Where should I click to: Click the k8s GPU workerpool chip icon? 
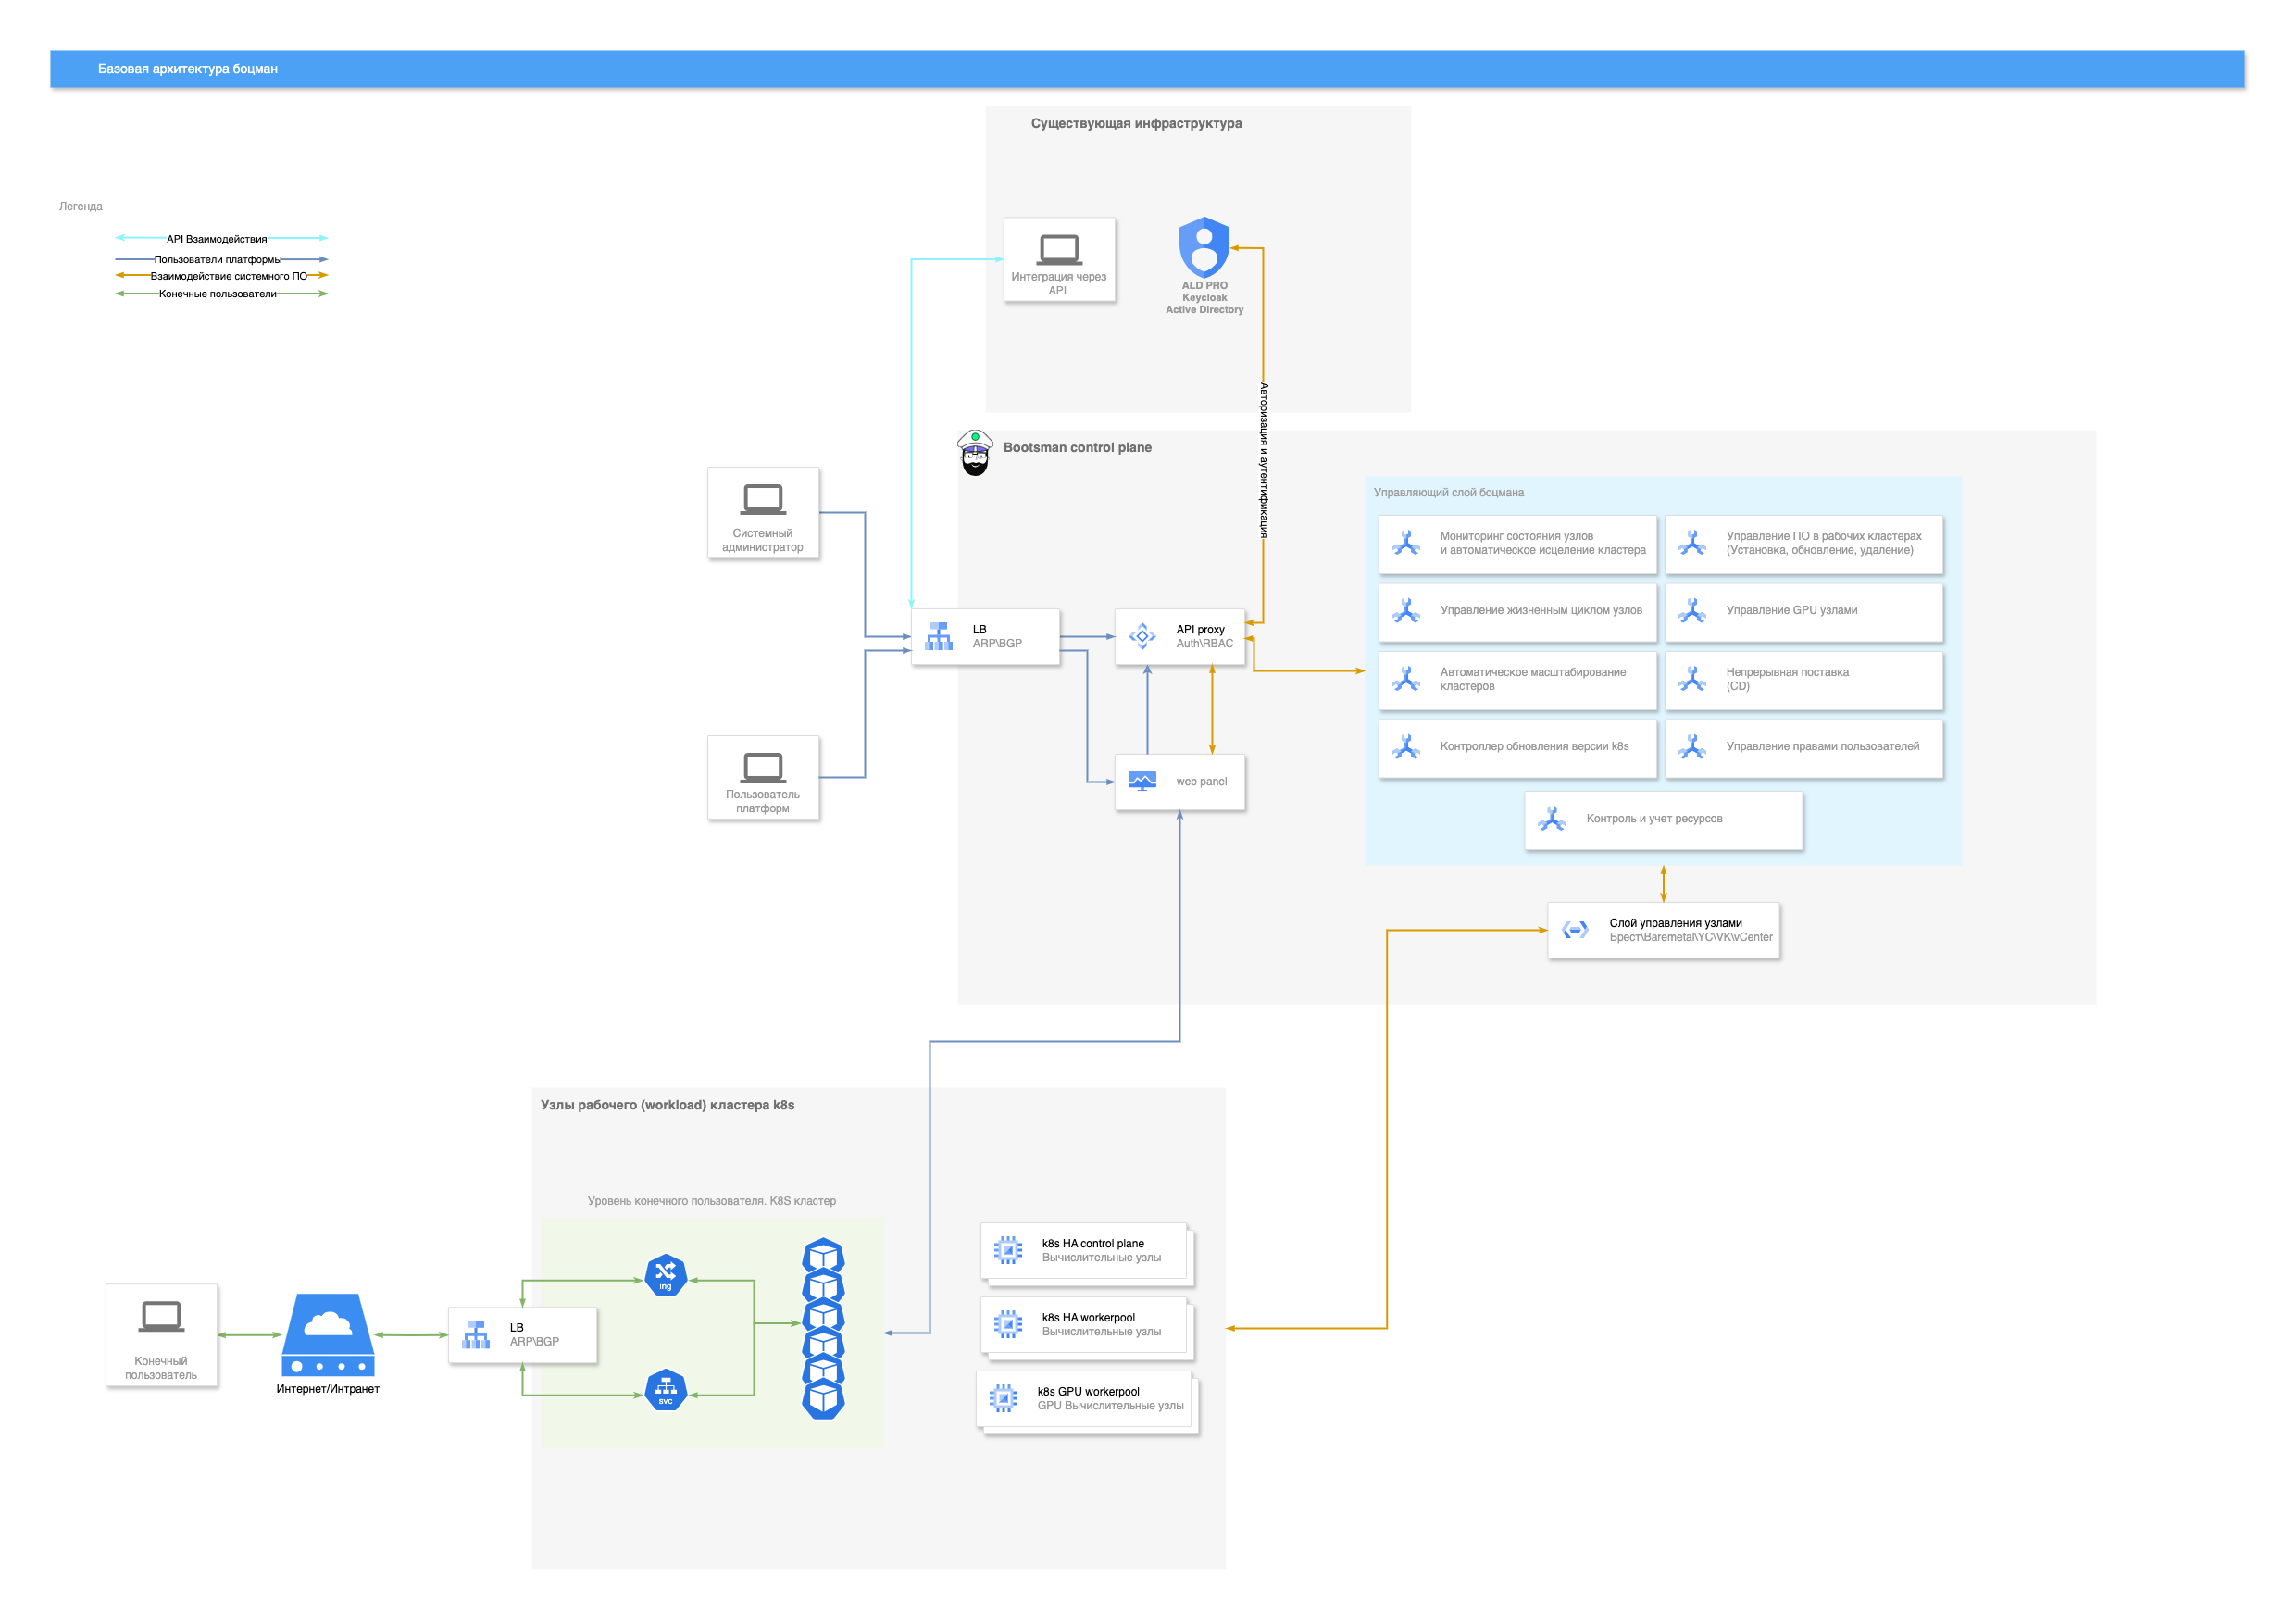(x=1003, y=1398)
